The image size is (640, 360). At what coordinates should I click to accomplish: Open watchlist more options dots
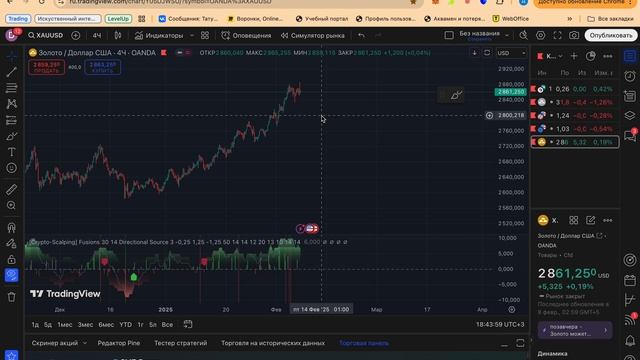click(x=608, y=56)
